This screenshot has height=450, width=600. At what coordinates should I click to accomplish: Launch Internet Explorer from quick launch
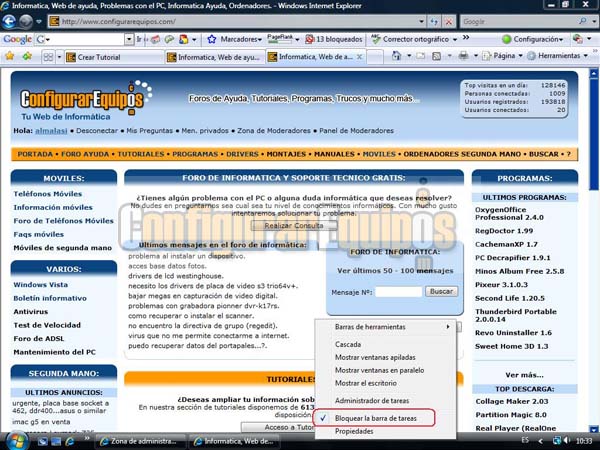(x=70, y=442)
